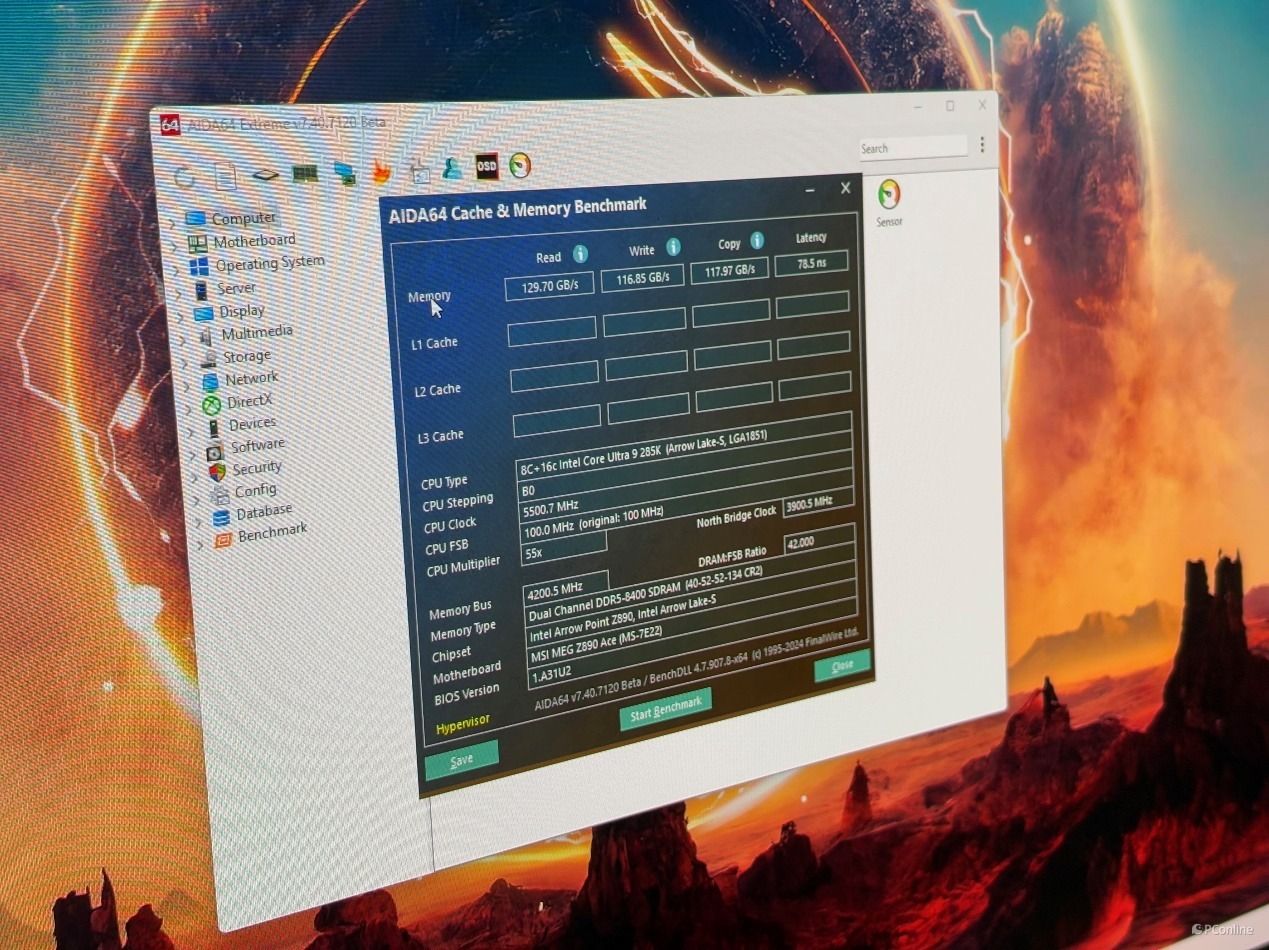Viewport: 1269px width, 950px height.
Task: Click the info icon next to Read
Action: (580, 255)
